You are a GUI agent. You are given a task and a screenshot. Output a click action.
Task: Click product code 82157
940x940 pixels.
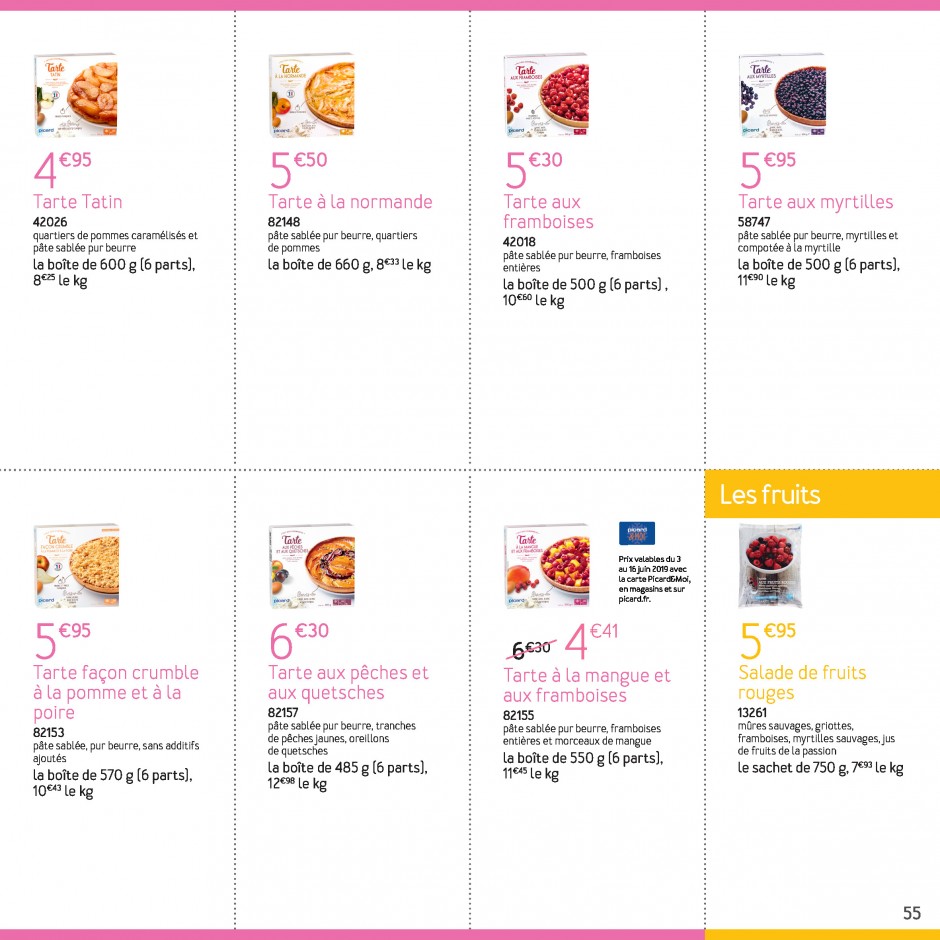point(283,713)
